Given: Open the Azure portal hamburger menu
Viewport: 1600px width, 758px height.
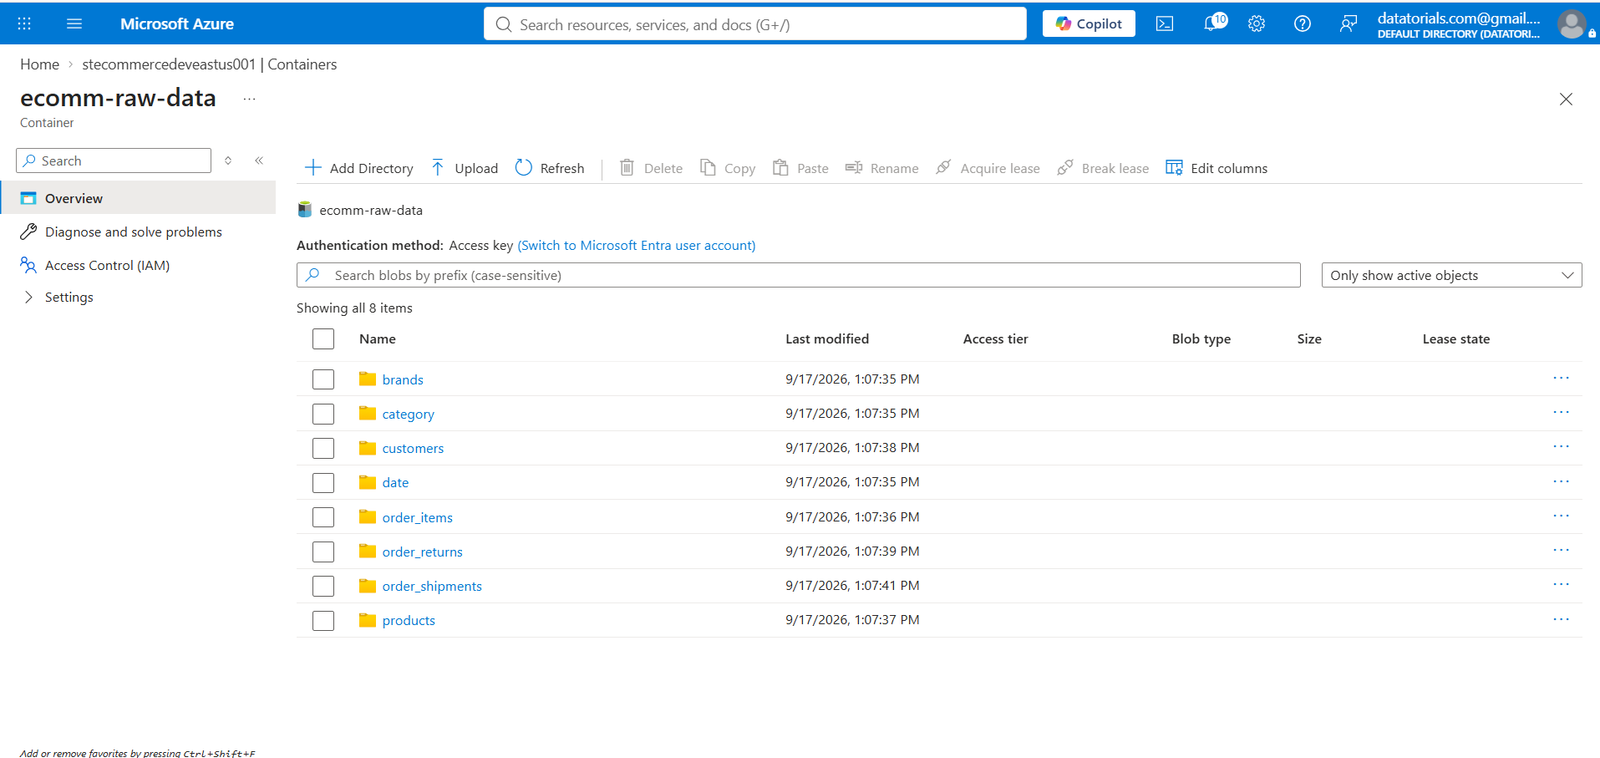Looking at the screenshot, I should coord(74,24).
